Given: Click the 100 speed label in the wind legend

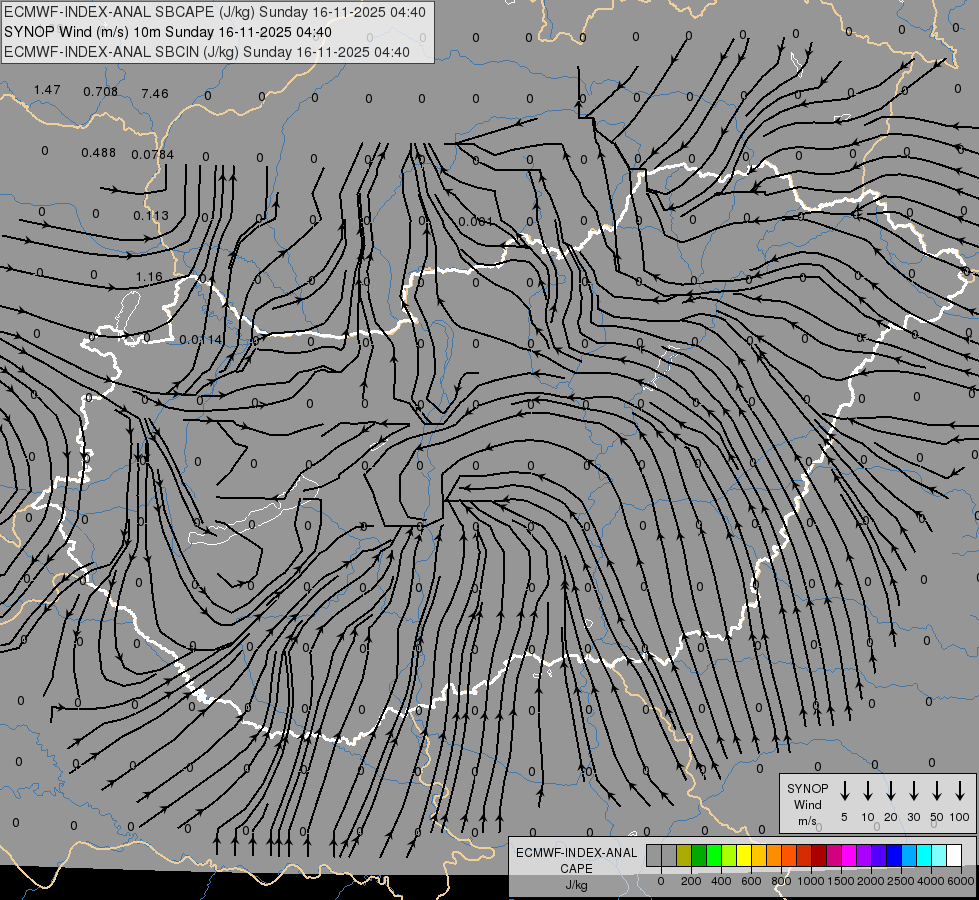Looking at the screenshot, I should pyautogui.click(x=960, y=817).
